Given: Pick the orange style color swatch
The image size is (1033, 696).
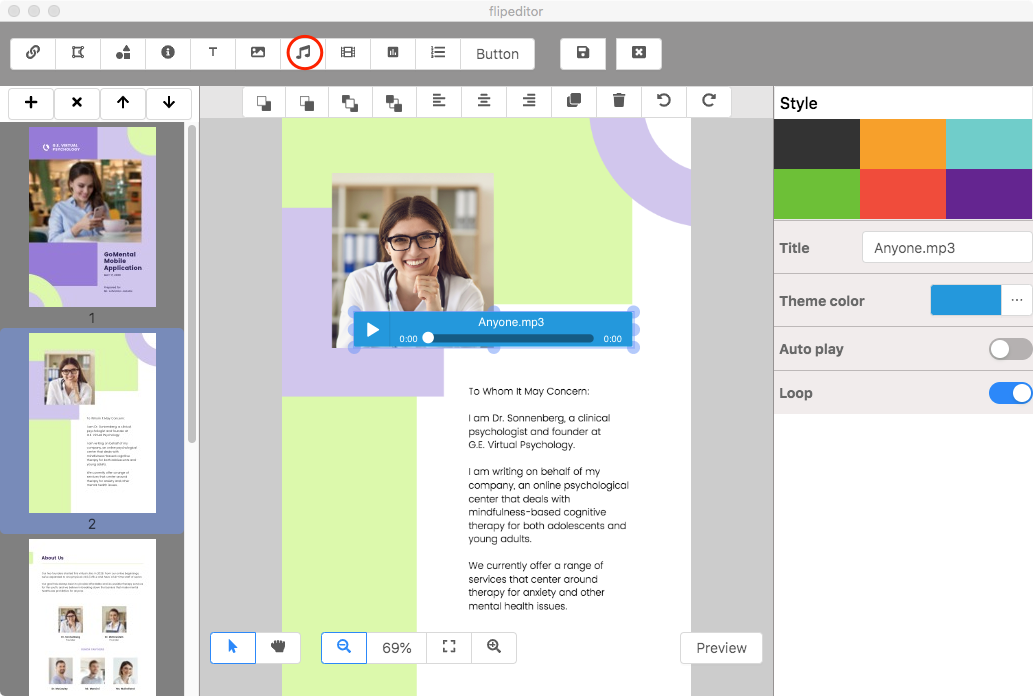Looking at the screenshot, I should pos(903,144).
